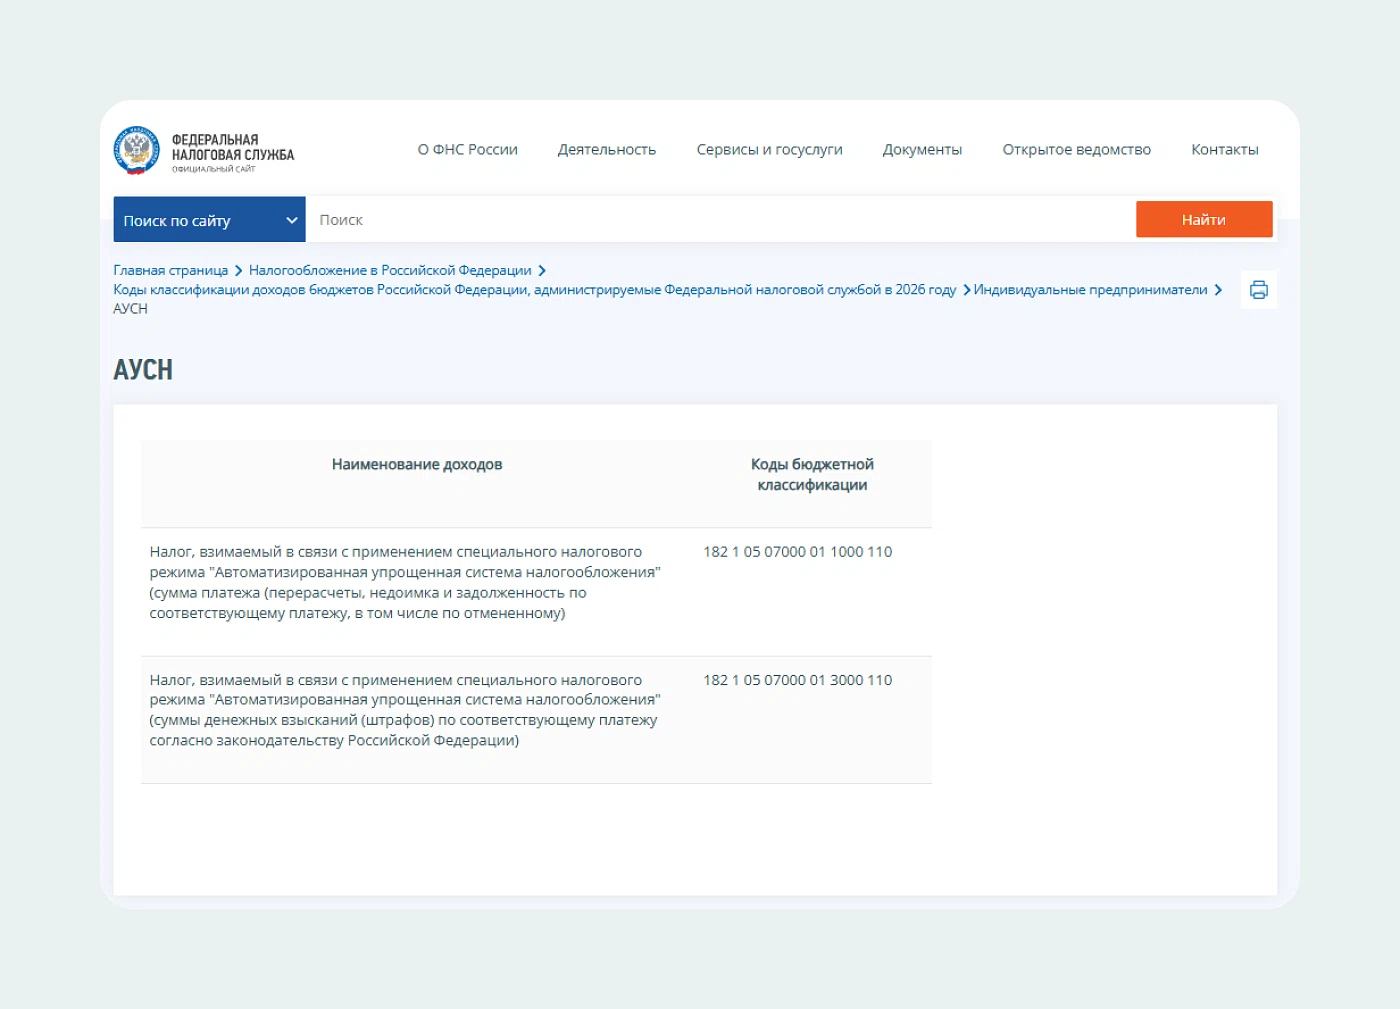Open 'Коды классификации доходов бюджетов' breadcrumb link

pyautogui.click(x=534, y=290)
